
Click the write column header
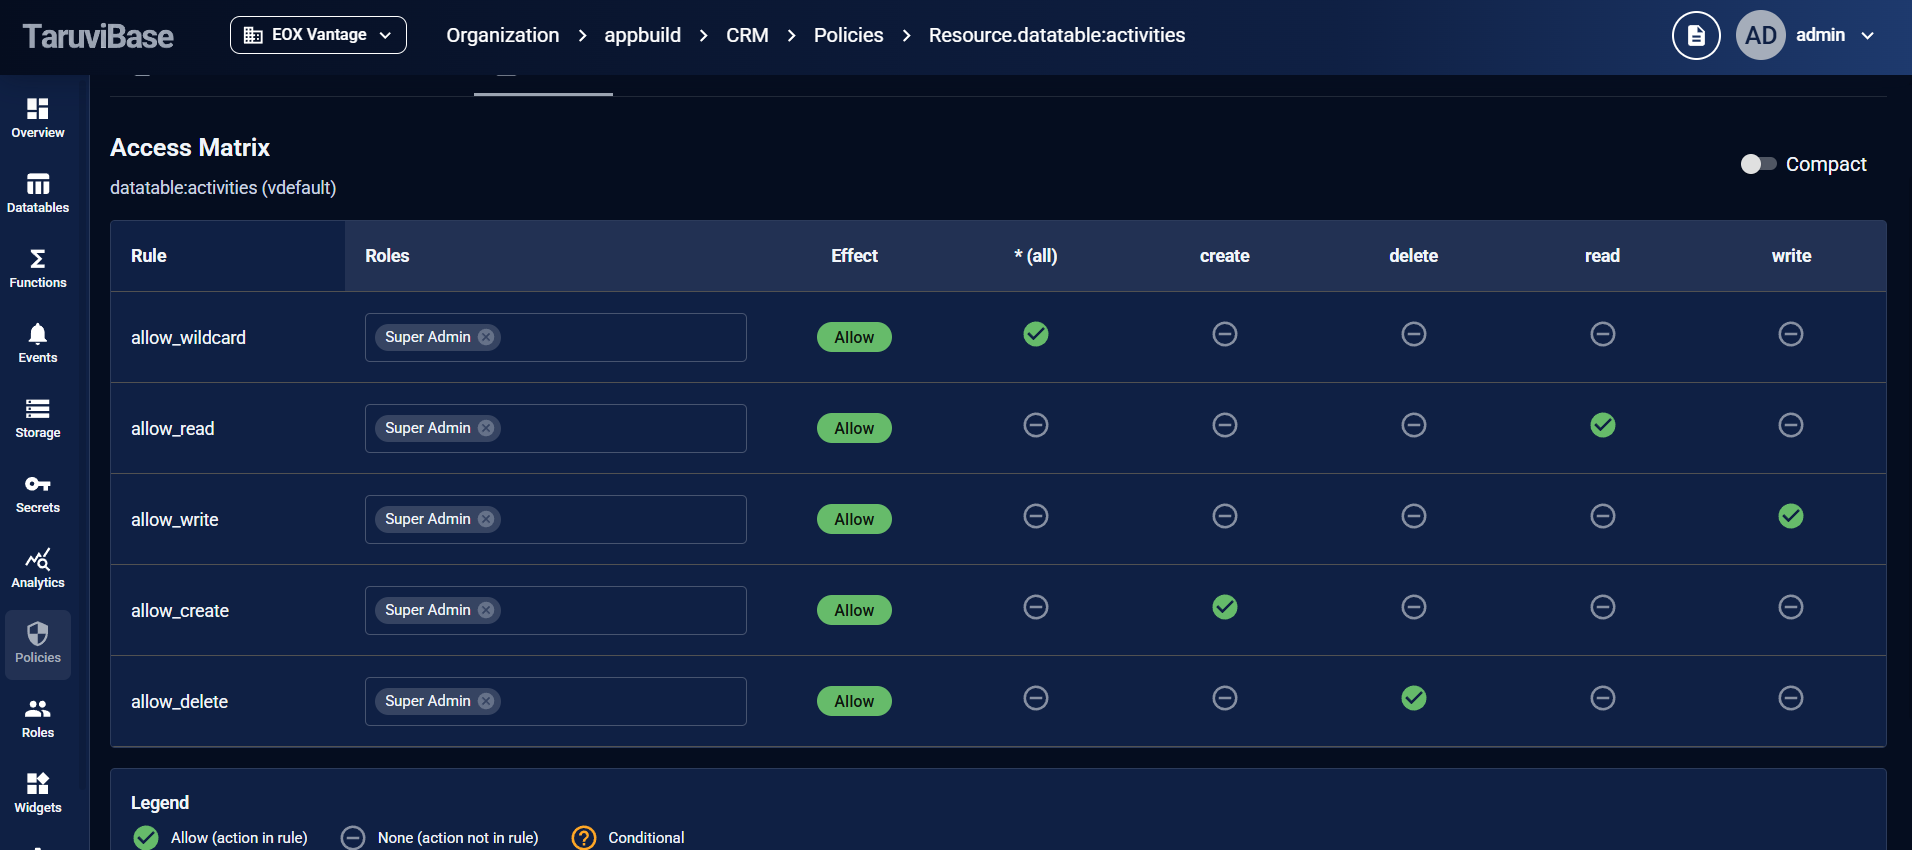[1791, 256]
